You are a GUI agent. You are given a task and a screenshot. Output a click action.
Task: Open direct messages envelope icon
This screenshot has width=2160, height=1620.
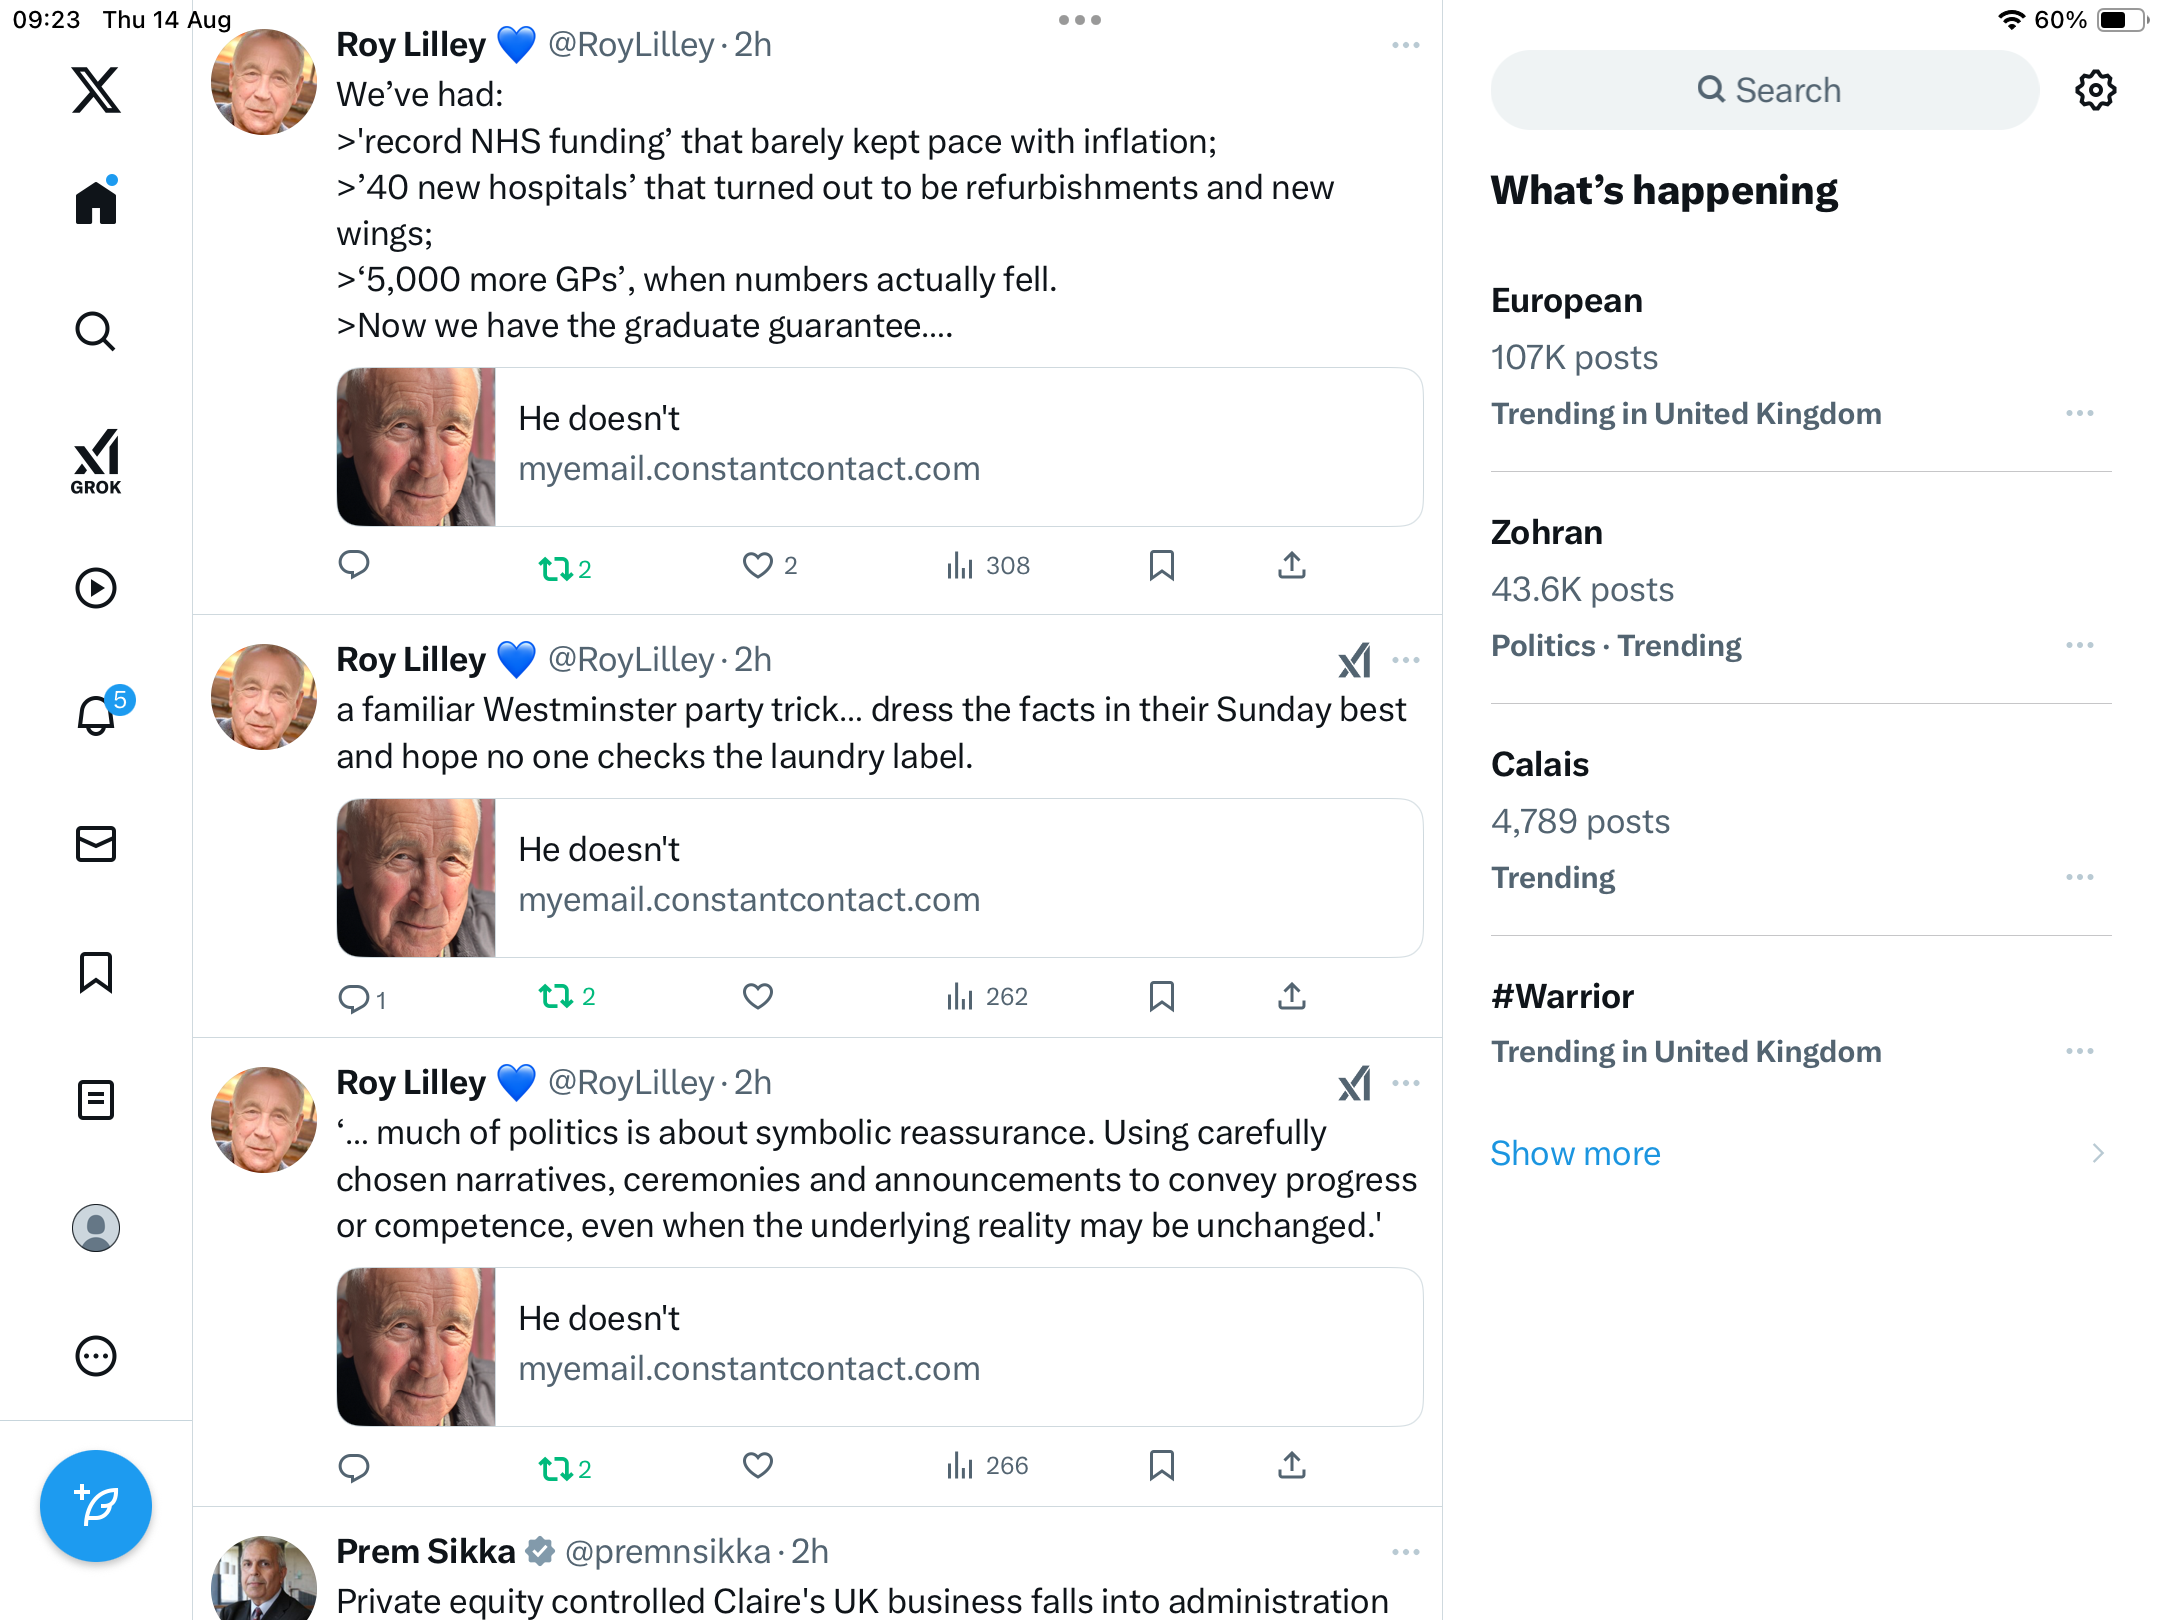(96, 844)
